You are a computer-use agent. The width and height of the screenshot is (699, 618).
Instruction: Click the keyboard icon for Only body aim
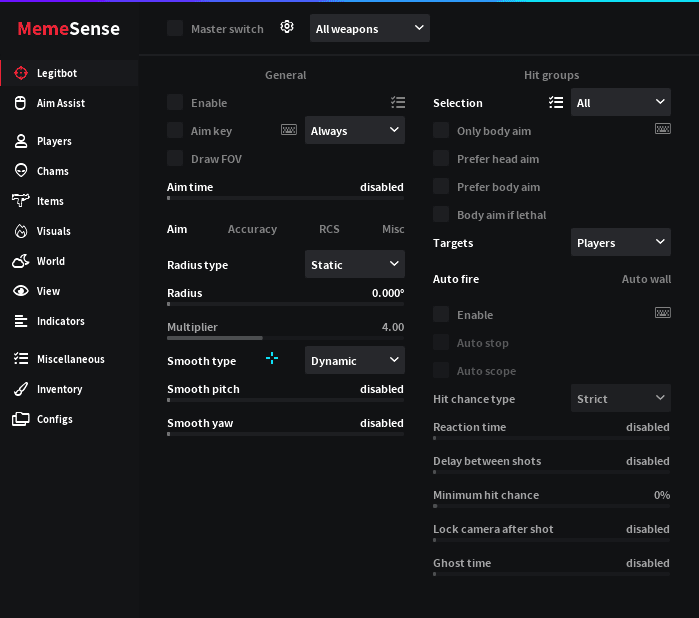(x=662, y=129)
